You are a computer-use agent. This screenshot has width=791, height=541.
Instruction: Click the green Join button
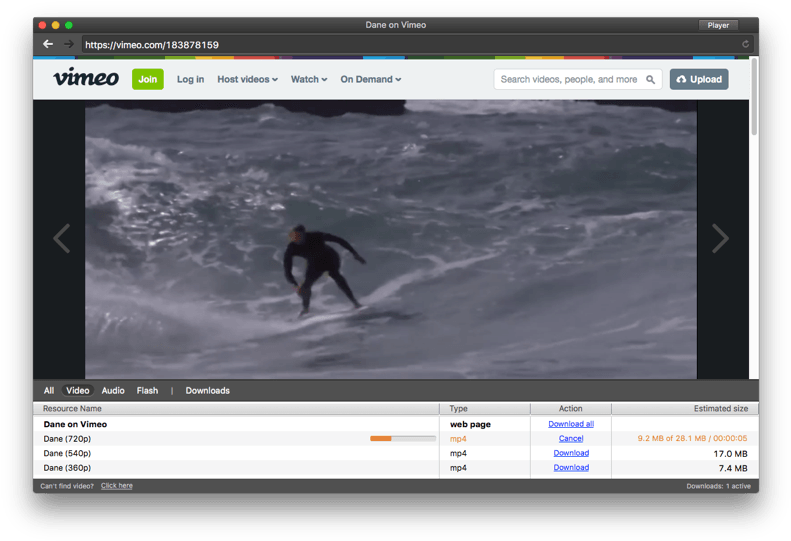[x=148, y=79]
